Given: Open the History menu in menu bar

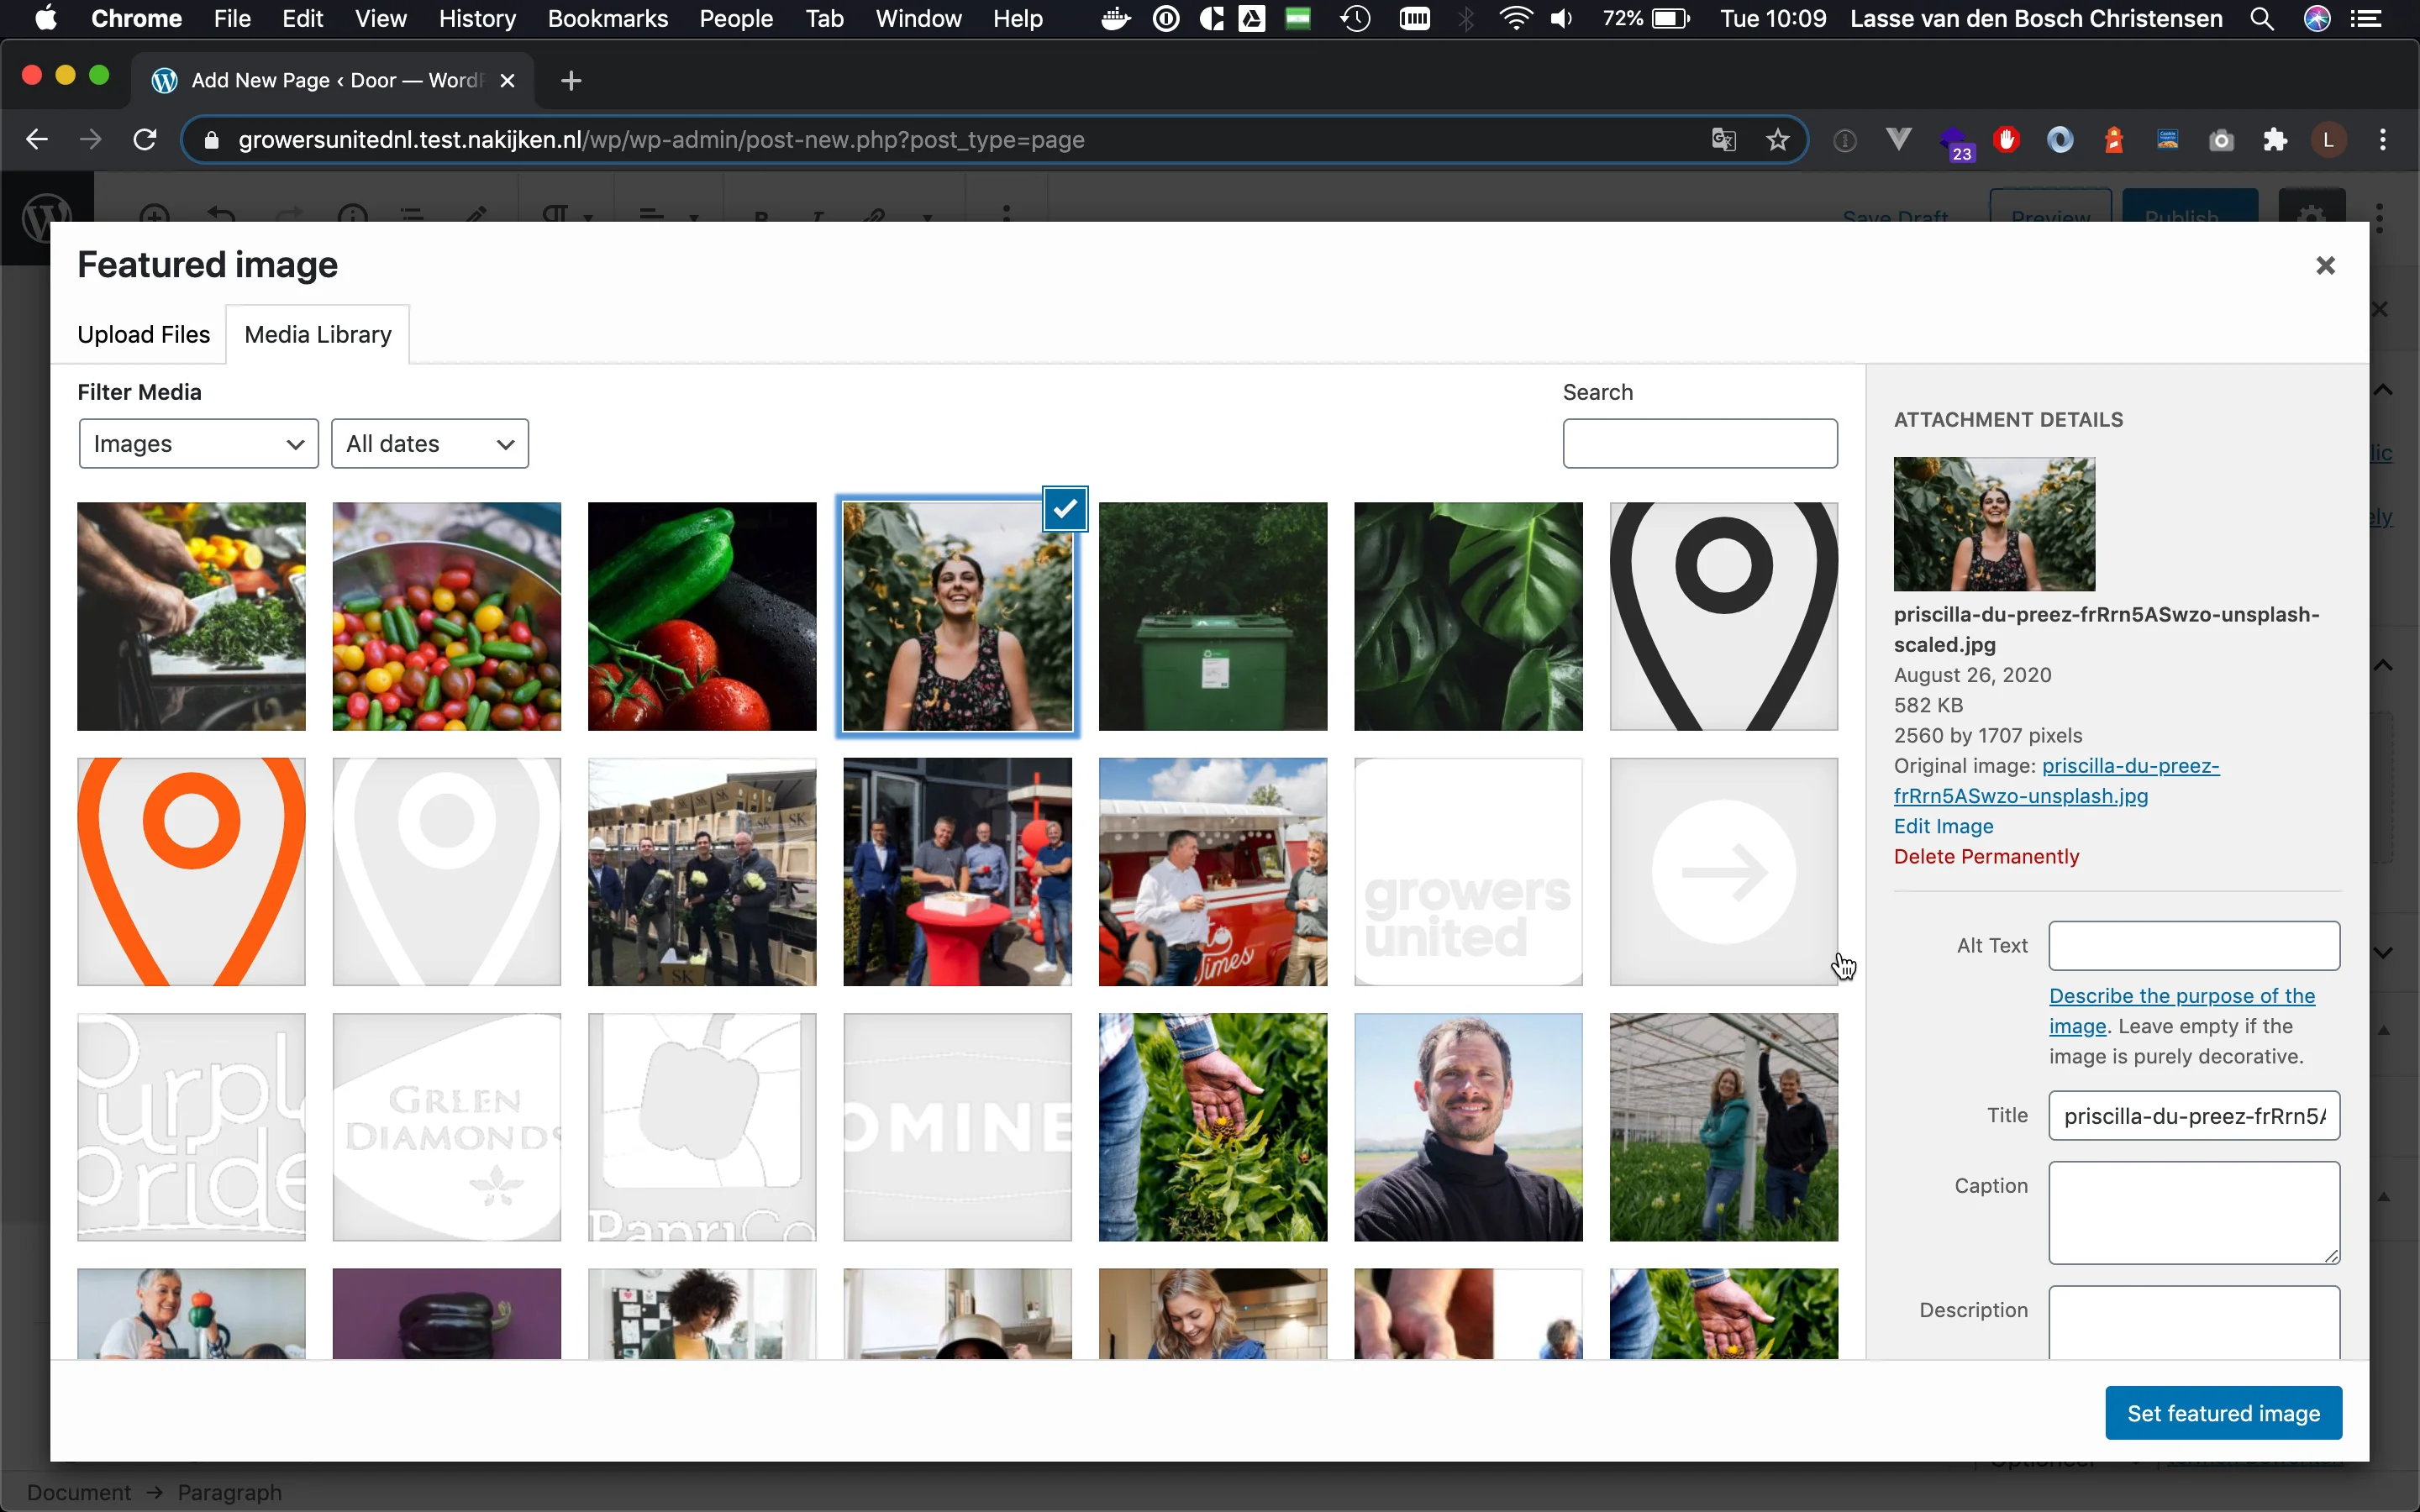Looking at the screenshot, I should 477,19.
